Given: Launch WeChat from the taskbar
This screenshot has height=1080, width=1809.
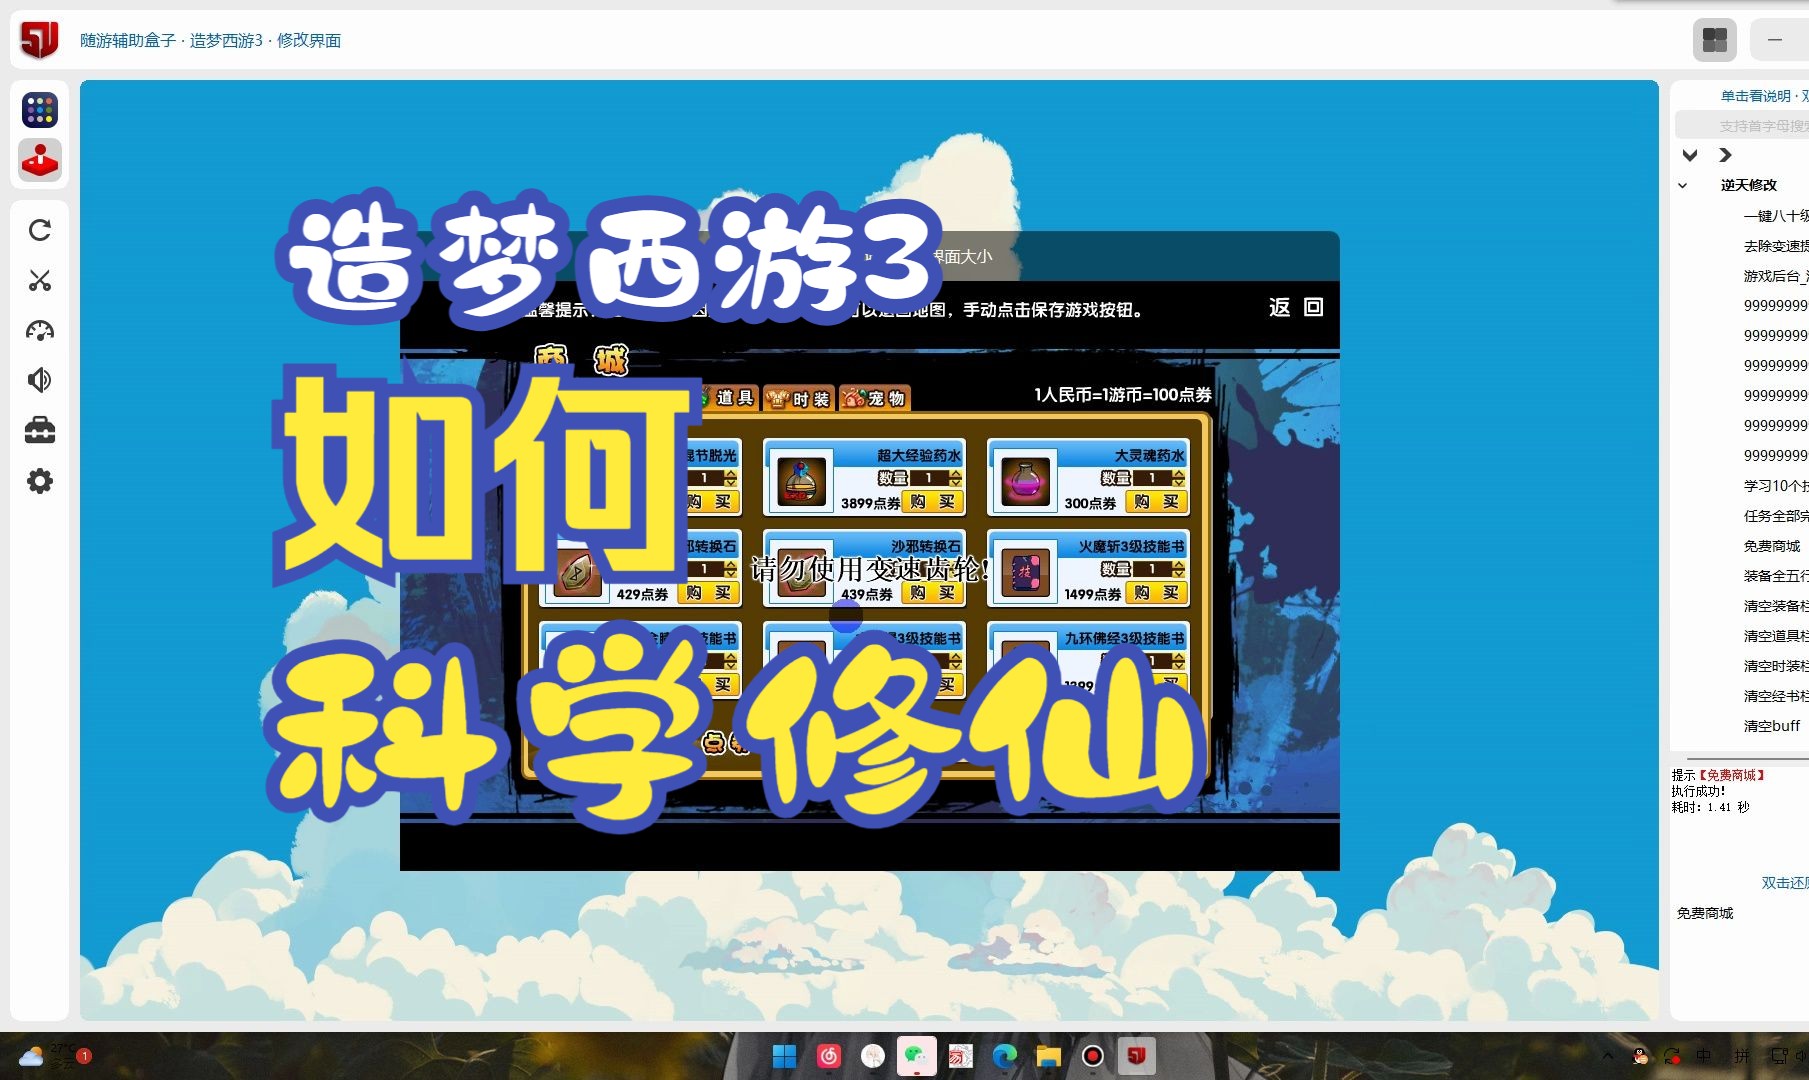Looking at the screenshot, I should tap(916, 1056).
